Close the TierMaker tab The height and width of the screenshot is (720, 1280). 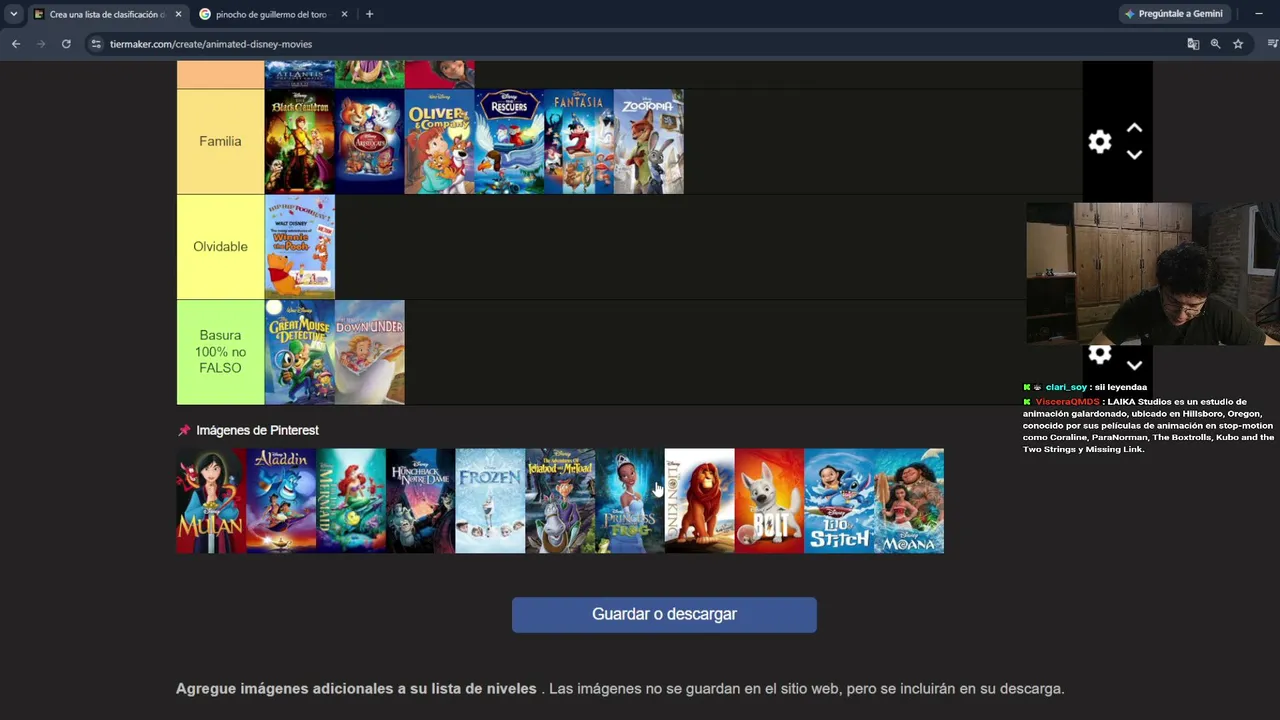point(178,14)
